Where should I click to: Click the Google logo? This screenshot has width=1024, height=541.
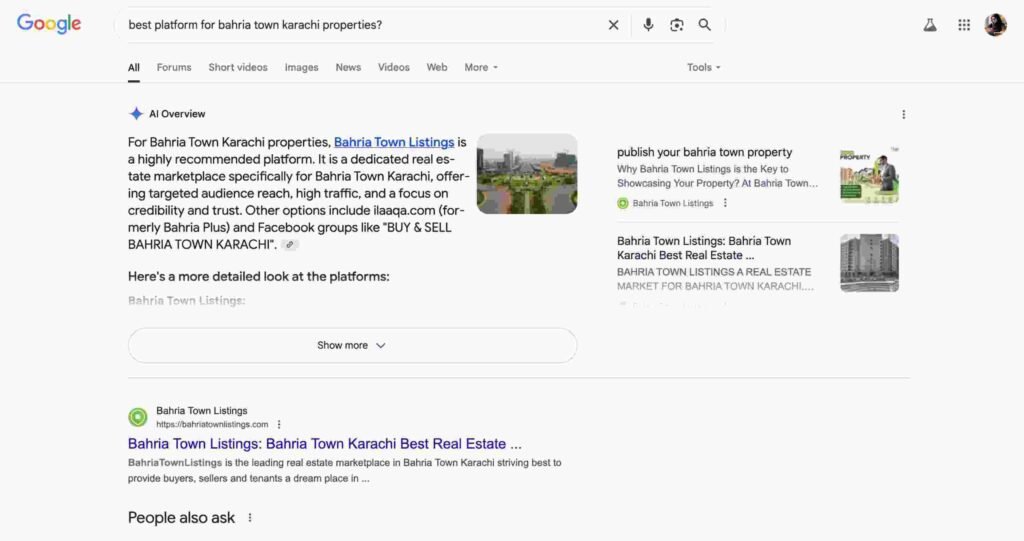(x=49, y=24)
